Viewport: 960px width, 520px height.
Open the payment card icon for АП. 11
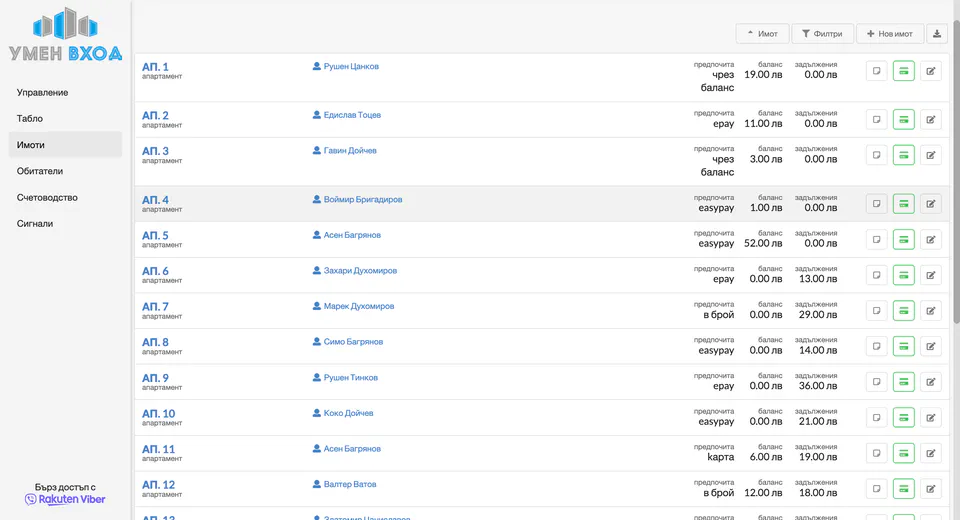coord(903,453)
